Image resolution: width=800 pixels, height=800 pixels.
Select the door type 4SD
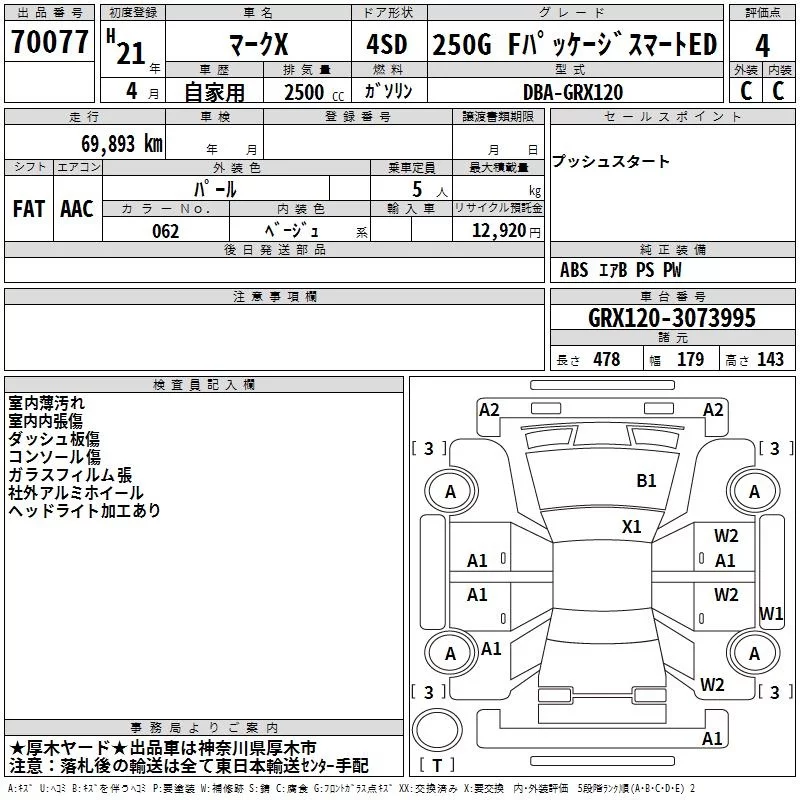(x=387, y=44)
